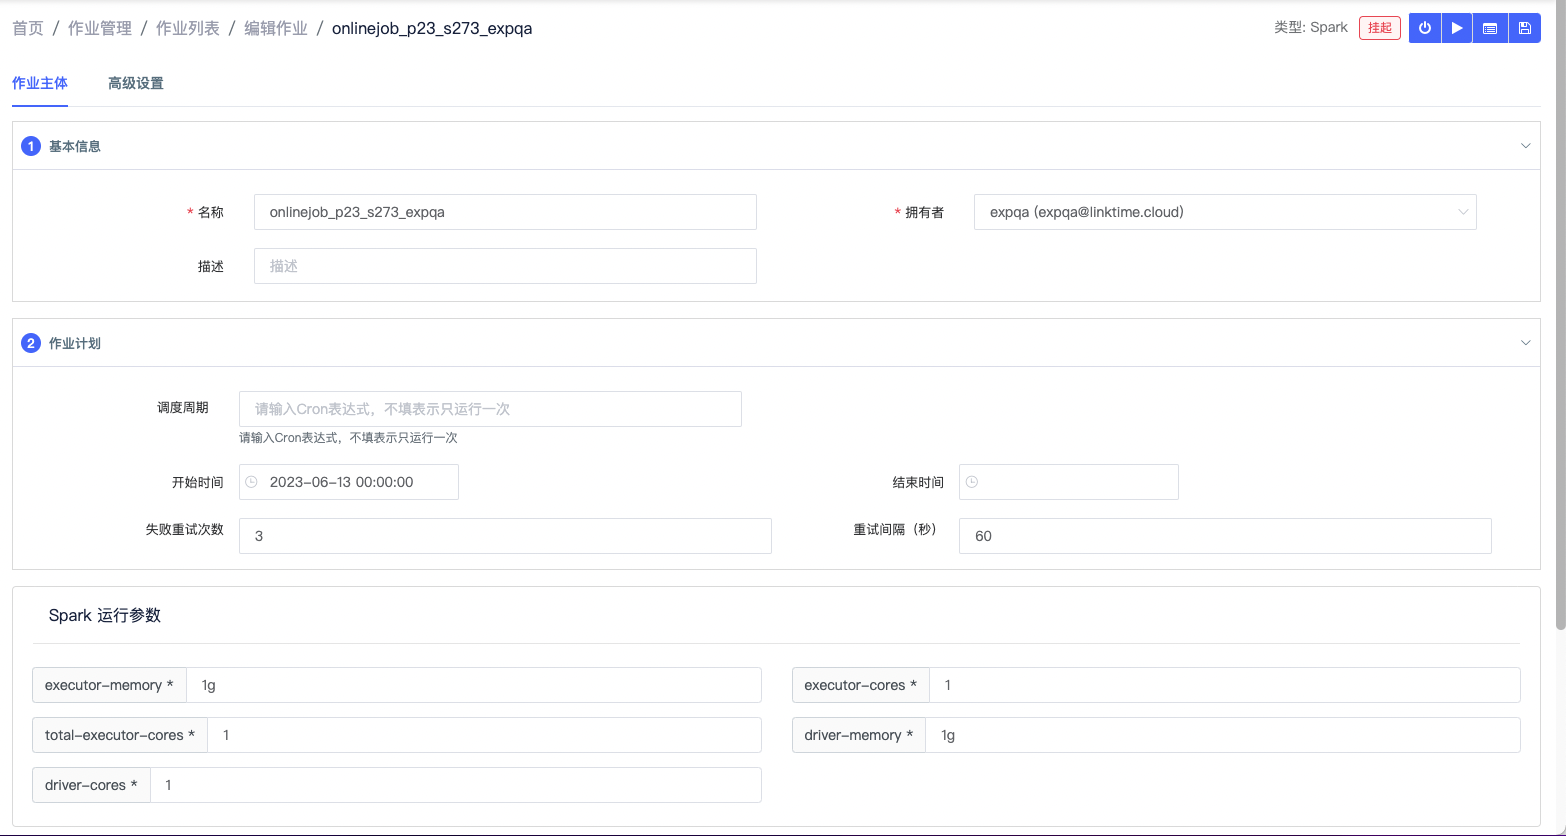This screenshot has height=836, width=1566.
Task: Click the 基本信息 section title
Action: [75, 146]
